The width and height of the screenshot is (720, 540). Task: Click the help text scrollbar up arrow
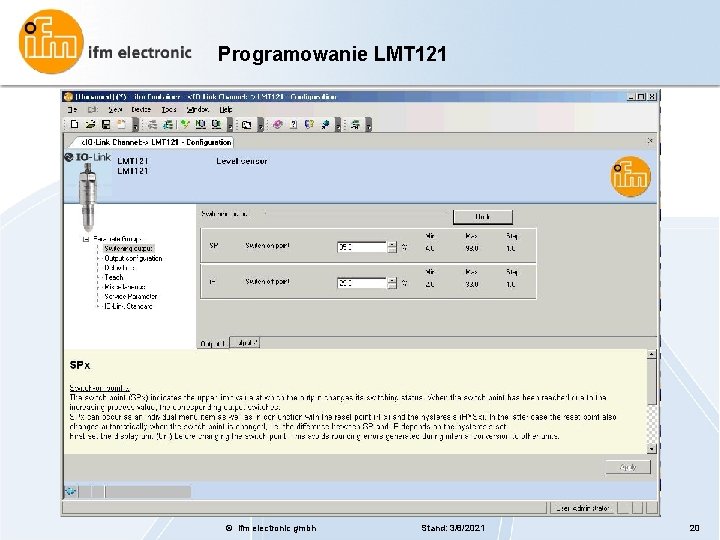tap(652, 354)
